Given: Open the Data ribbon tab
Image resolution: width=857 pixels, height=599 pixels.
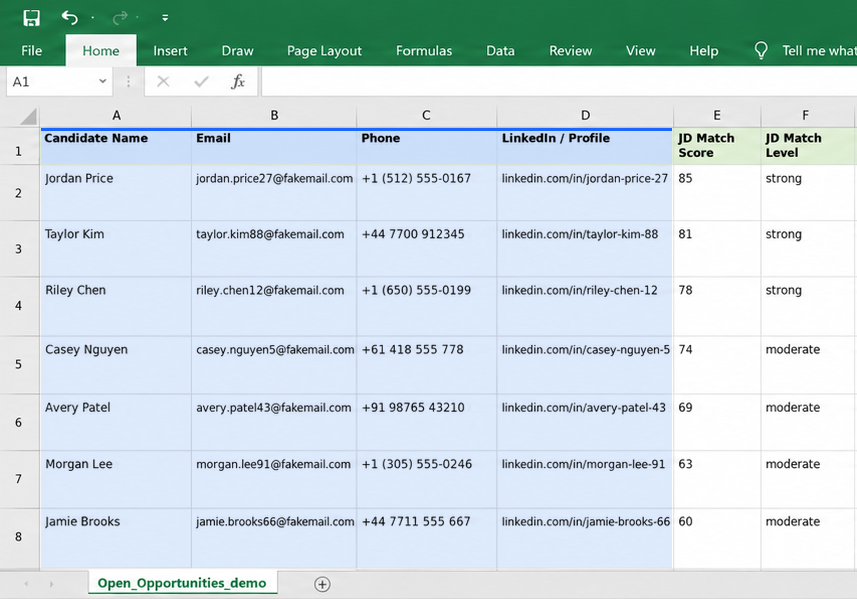Looking at the screenshot, I should point(501,51).
